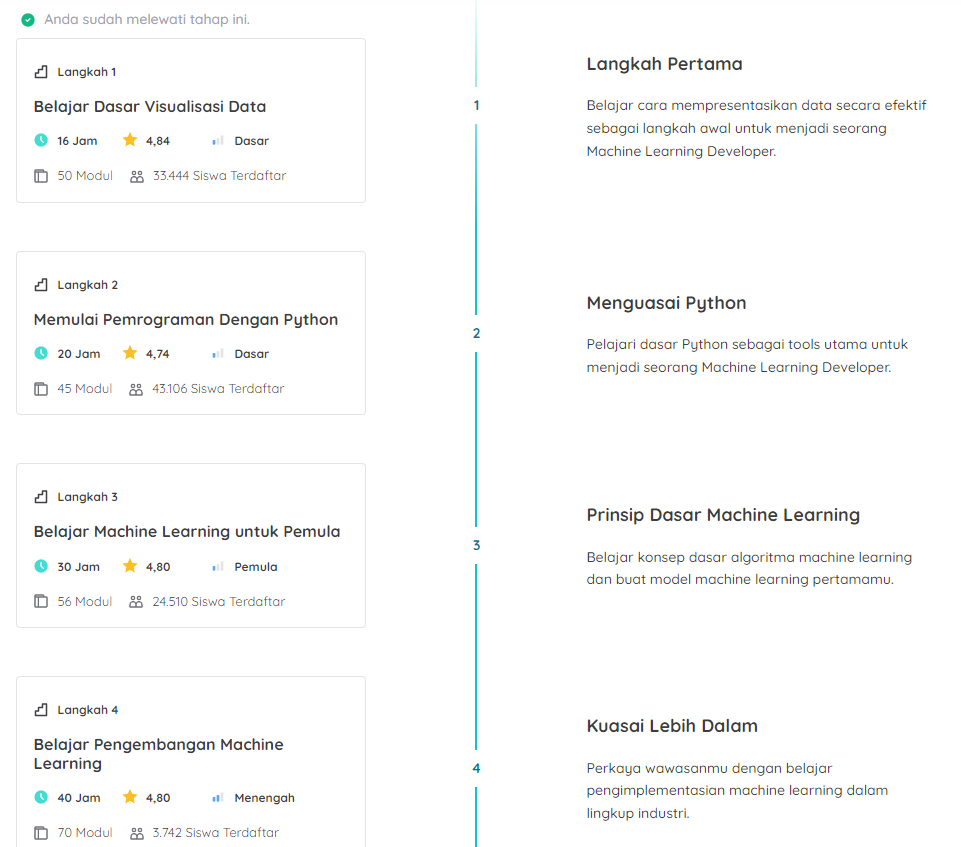Open Memulai Pemrograman Dengan Python course
This screenshot has height=847, width=961.
pos(186,319)
